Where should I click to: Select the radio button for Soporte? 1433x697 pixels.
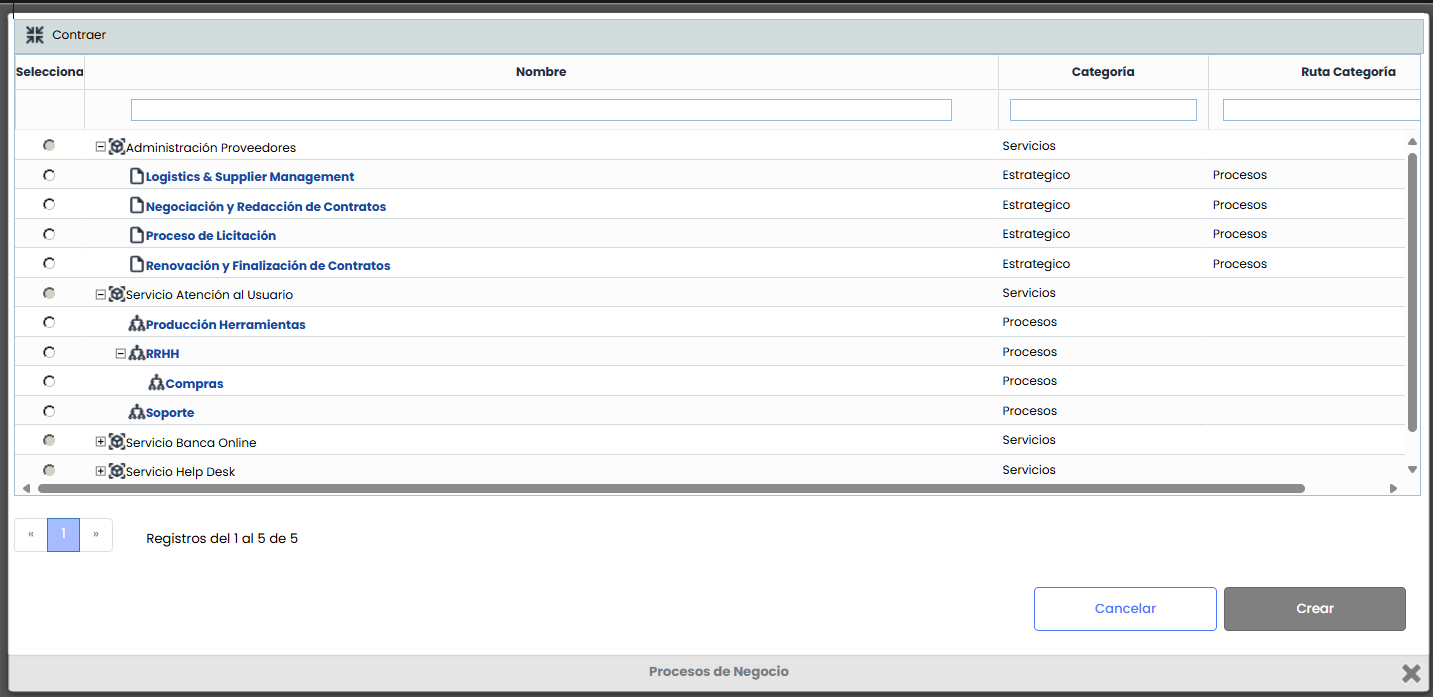[49, 411]
